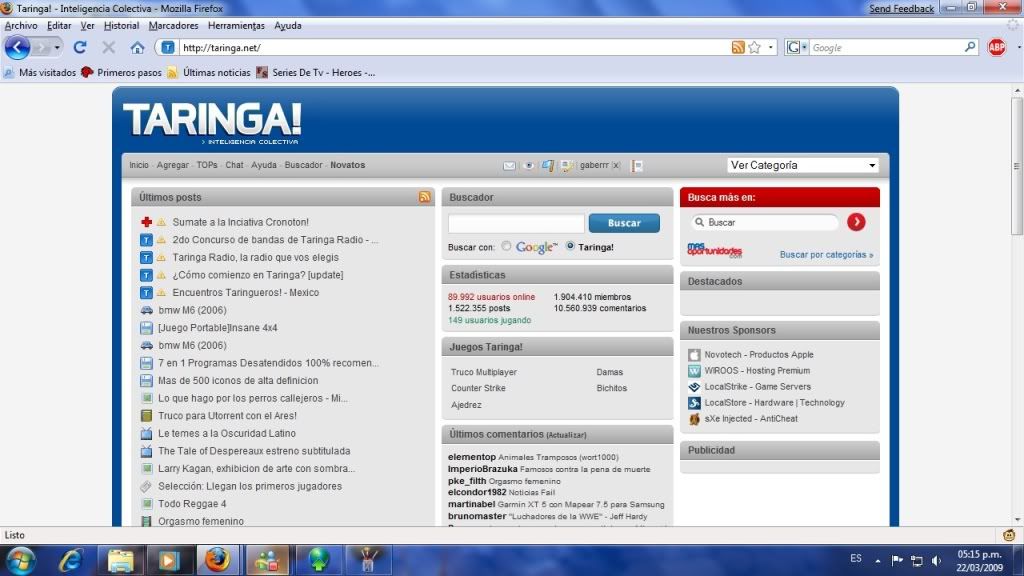Open the messages envelope icon

click(x=509, y=166)
